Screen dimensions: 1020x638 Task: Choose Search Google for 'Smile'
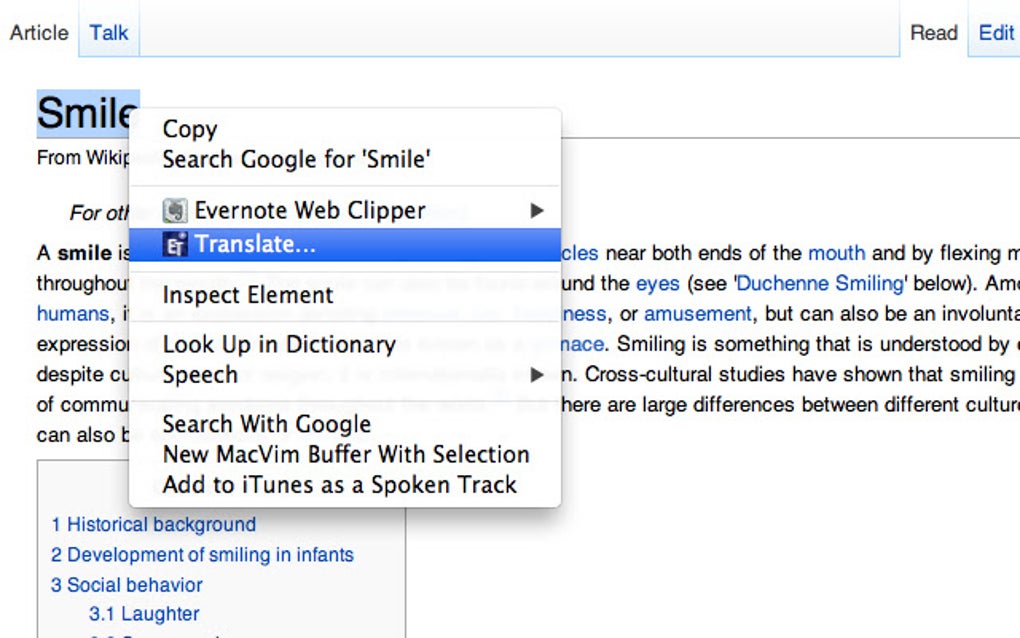296,159
